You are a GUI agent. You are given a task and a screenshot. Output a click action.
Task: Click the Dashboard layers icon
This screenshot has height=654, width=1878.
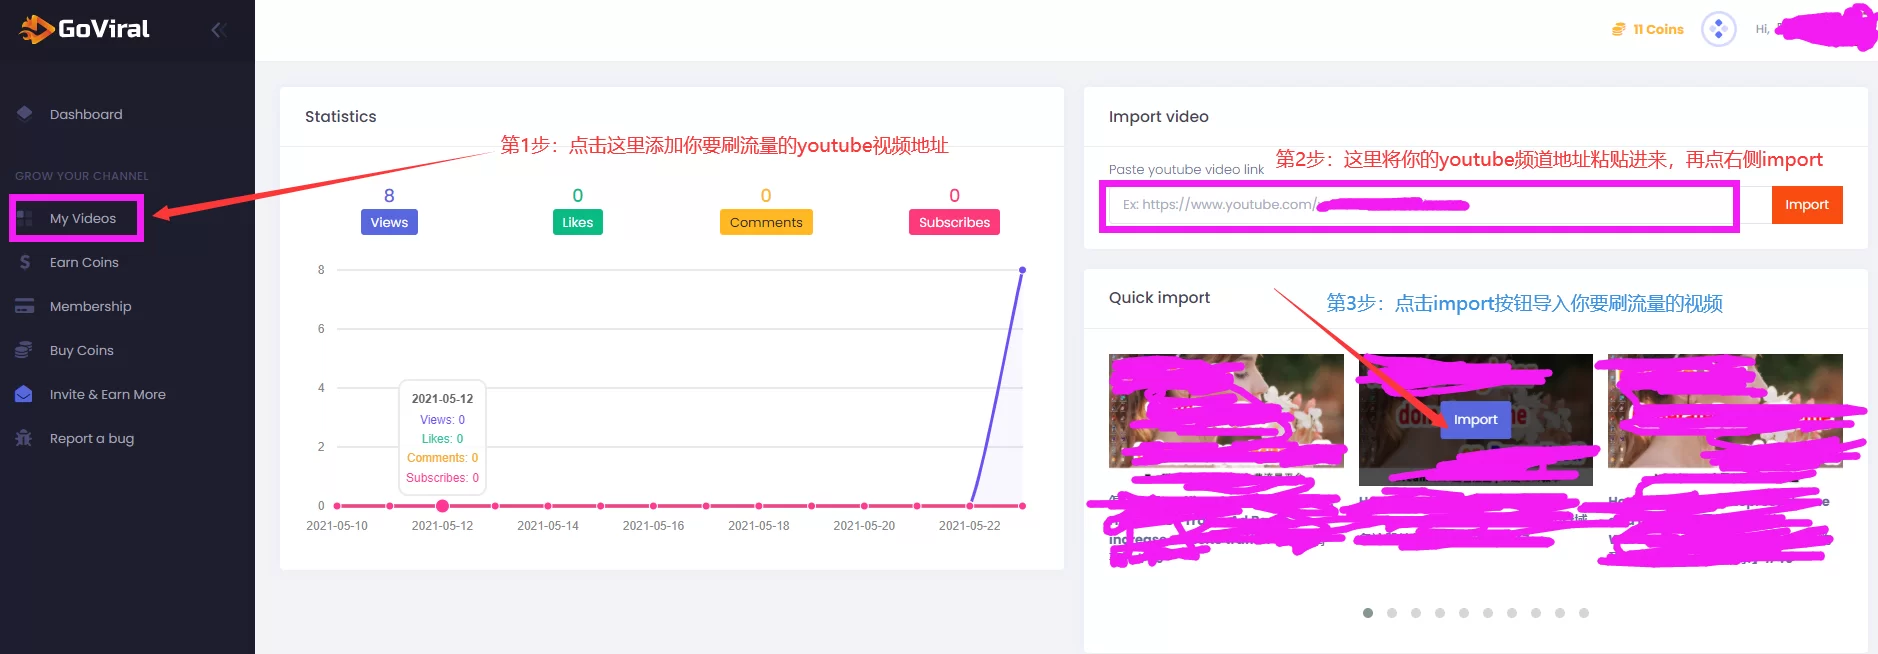click(25, 114)
